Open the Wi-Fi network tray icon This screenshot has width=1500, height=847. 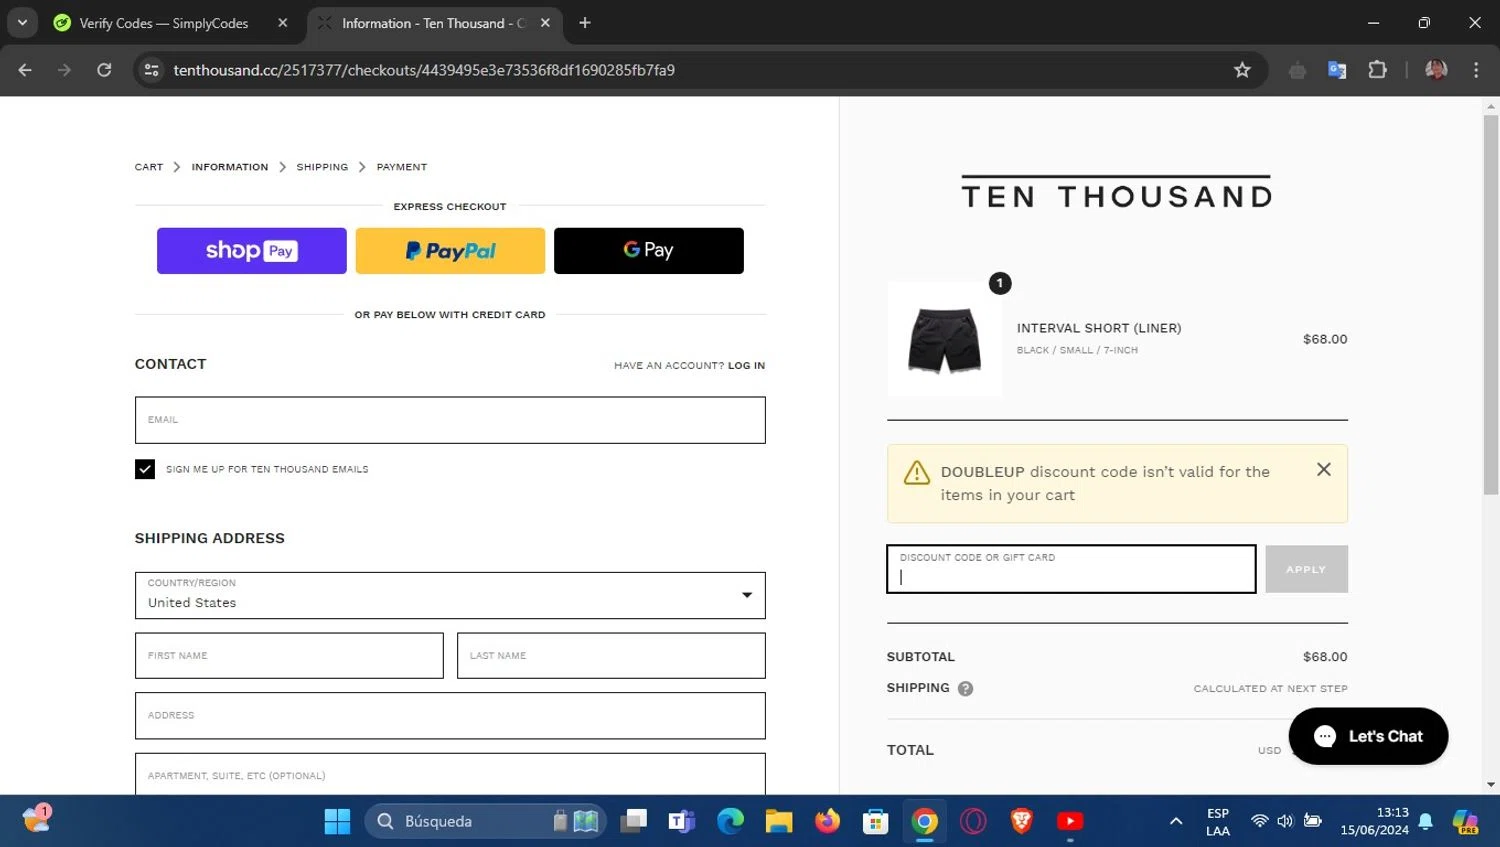coord(1260,821)
